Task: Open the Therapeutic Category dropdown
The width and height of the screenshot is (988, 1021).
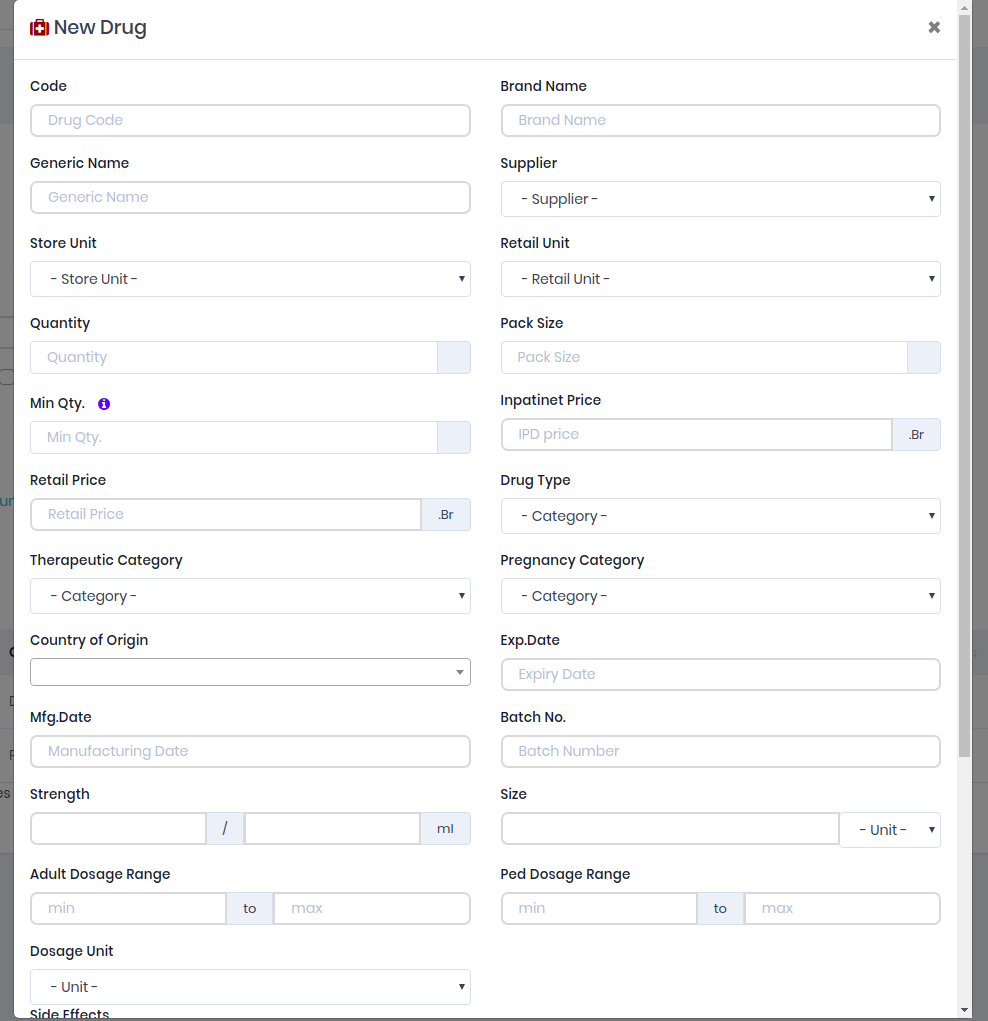Action: coord(250,596)
